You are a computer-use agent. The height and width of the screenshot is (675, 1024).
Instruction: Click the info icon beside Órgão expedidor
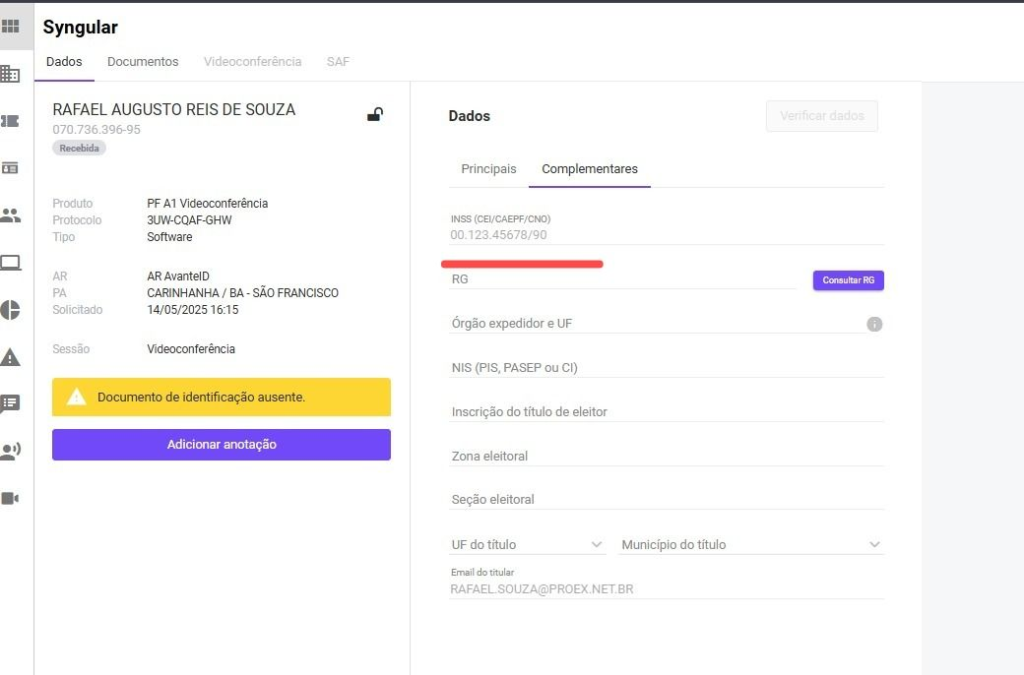point(874,324)
